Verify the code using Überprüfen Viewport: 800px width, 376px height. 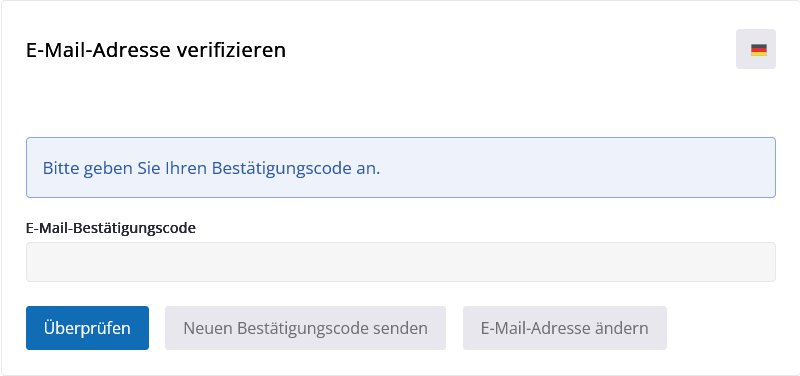point(87,328)
